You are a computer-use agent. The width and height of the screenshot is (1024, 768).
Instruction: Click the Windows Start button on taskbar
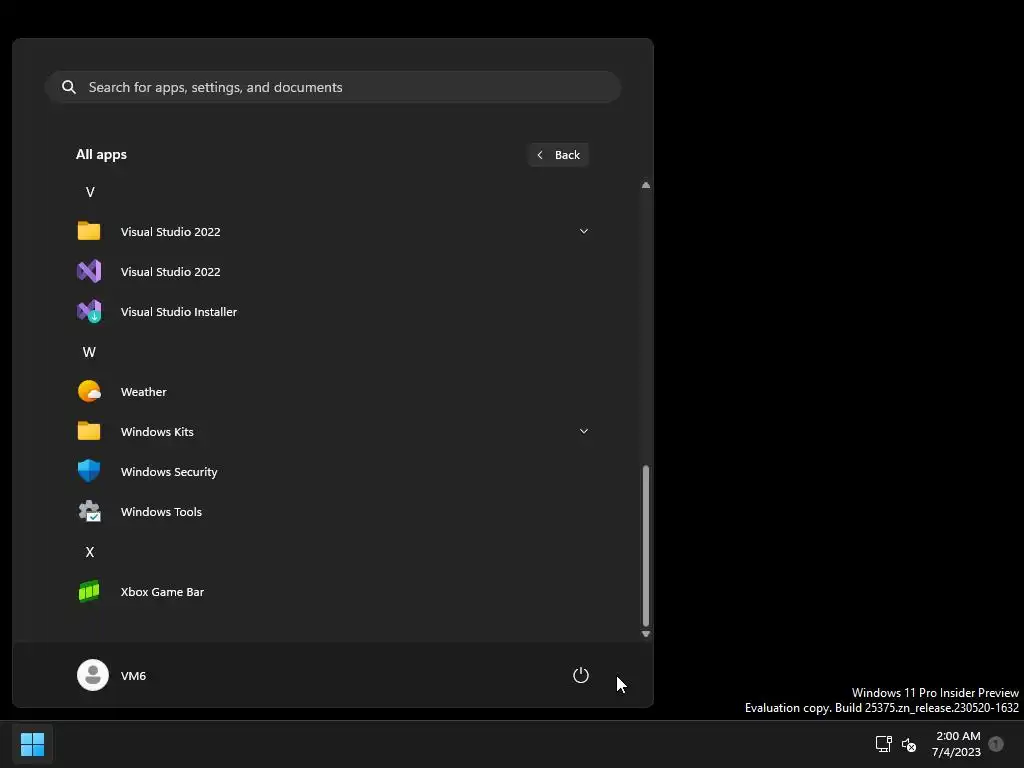pos(32,744)
